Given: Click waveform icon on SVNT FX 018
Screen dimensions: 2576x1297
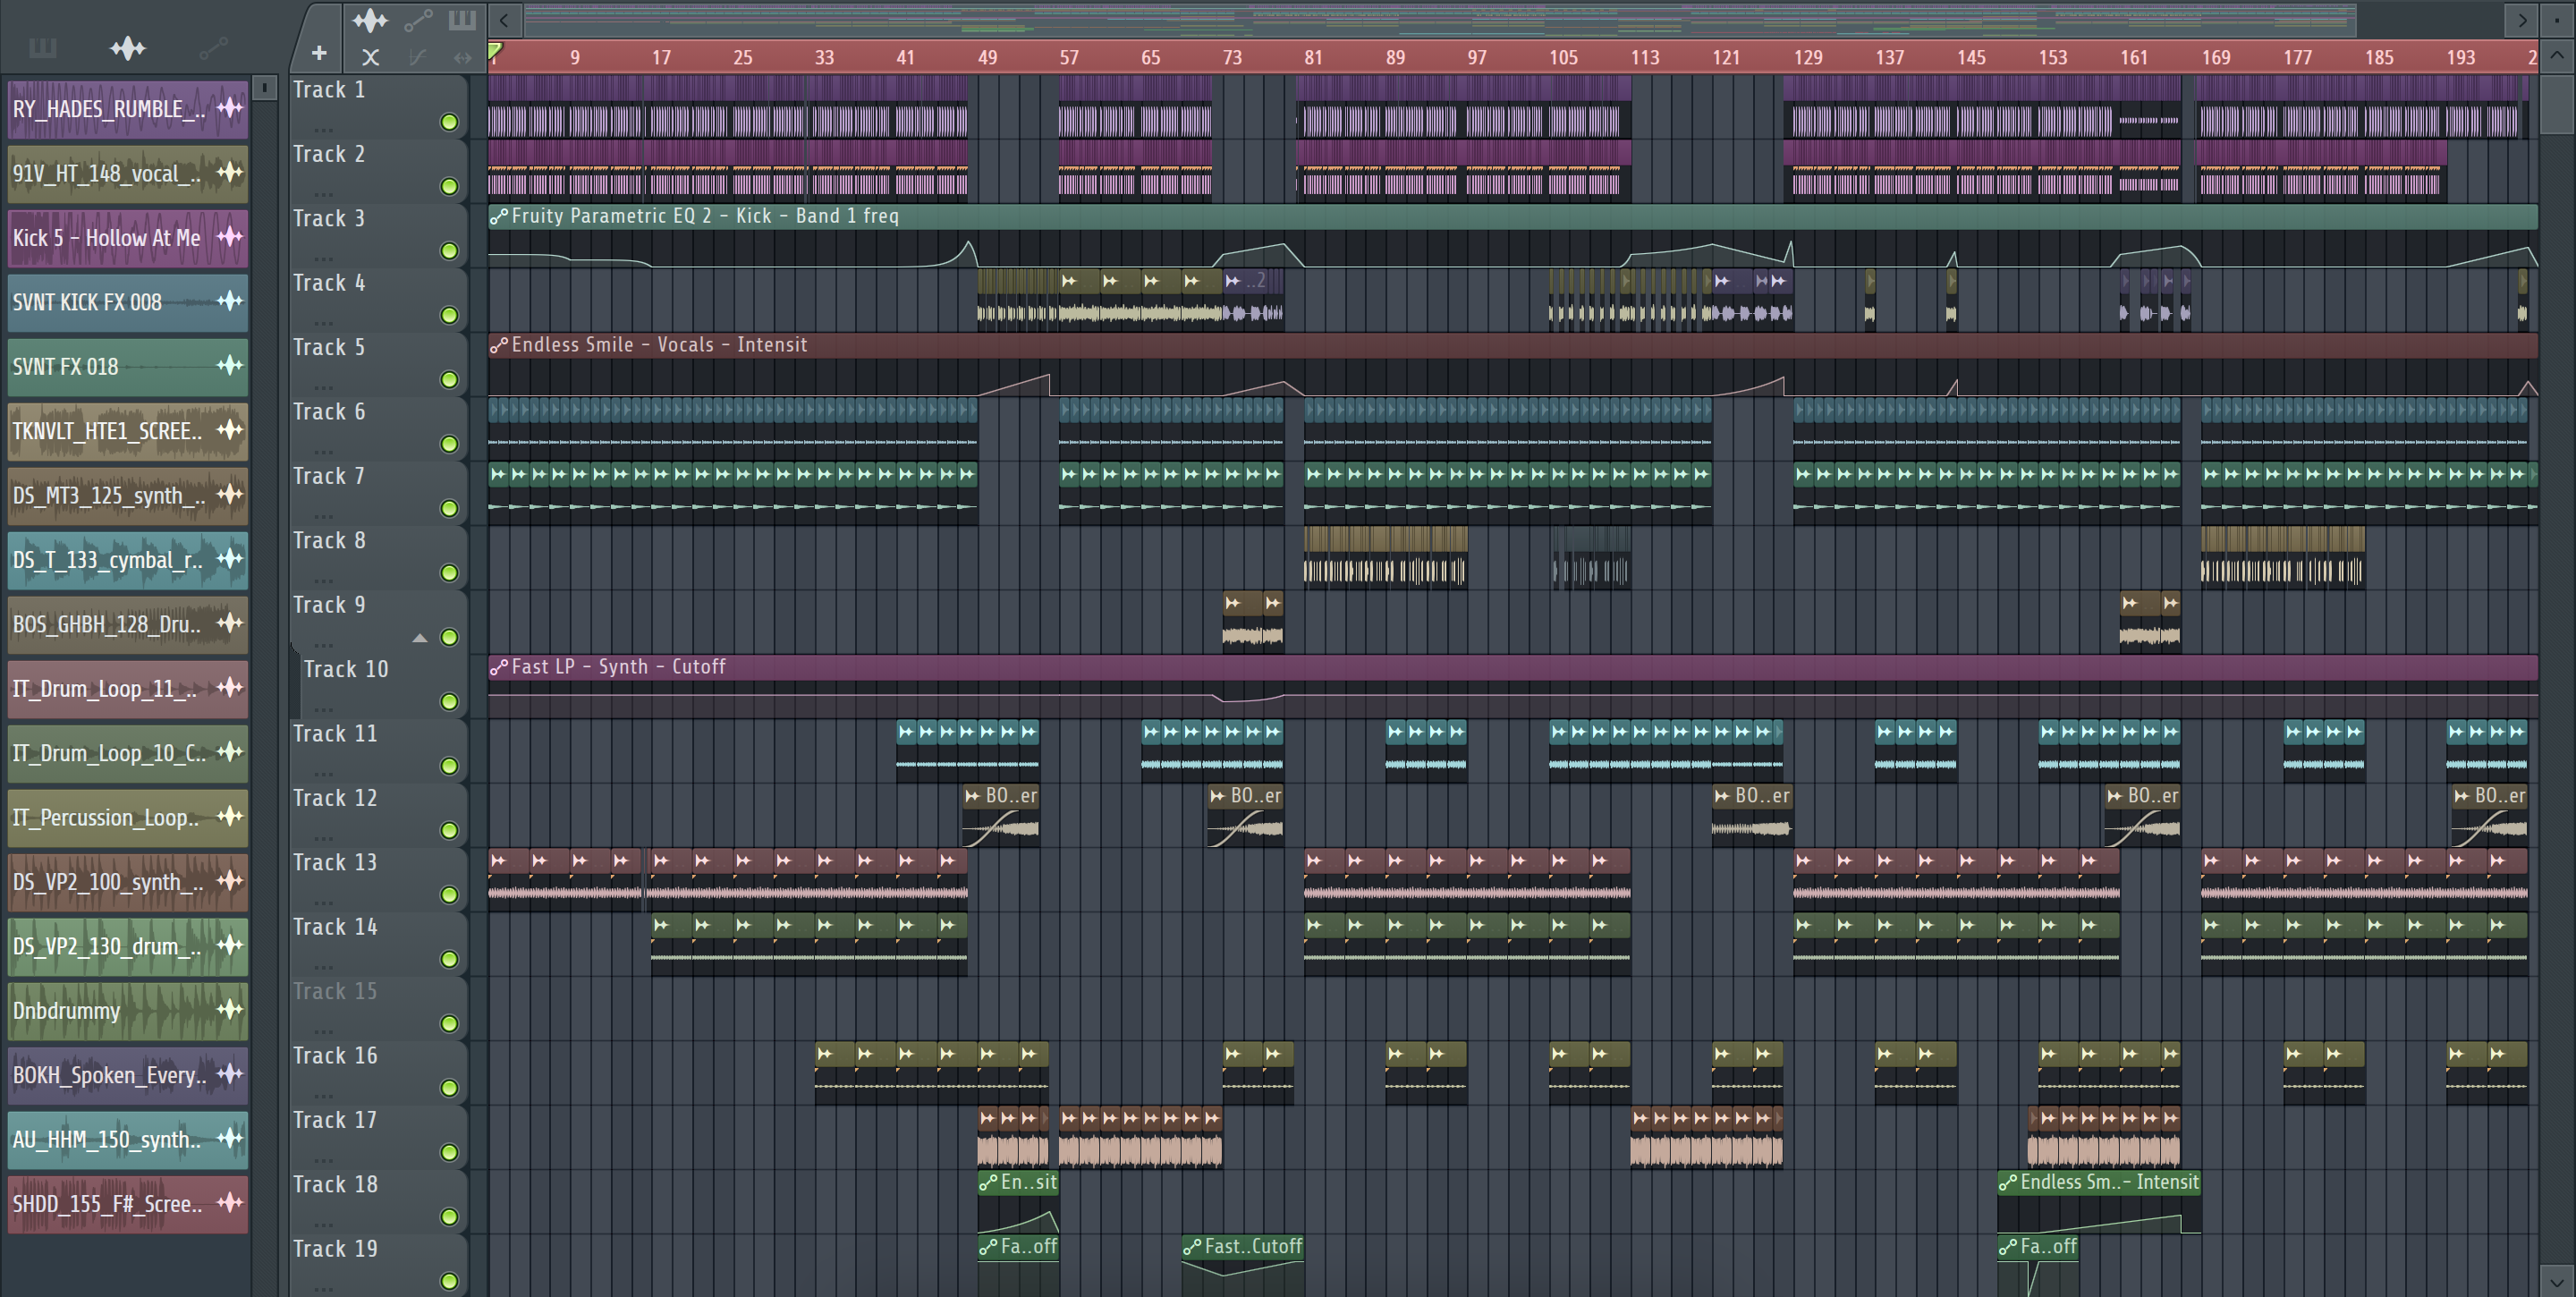Looking at the screenshot, I should tap(230, 366).
